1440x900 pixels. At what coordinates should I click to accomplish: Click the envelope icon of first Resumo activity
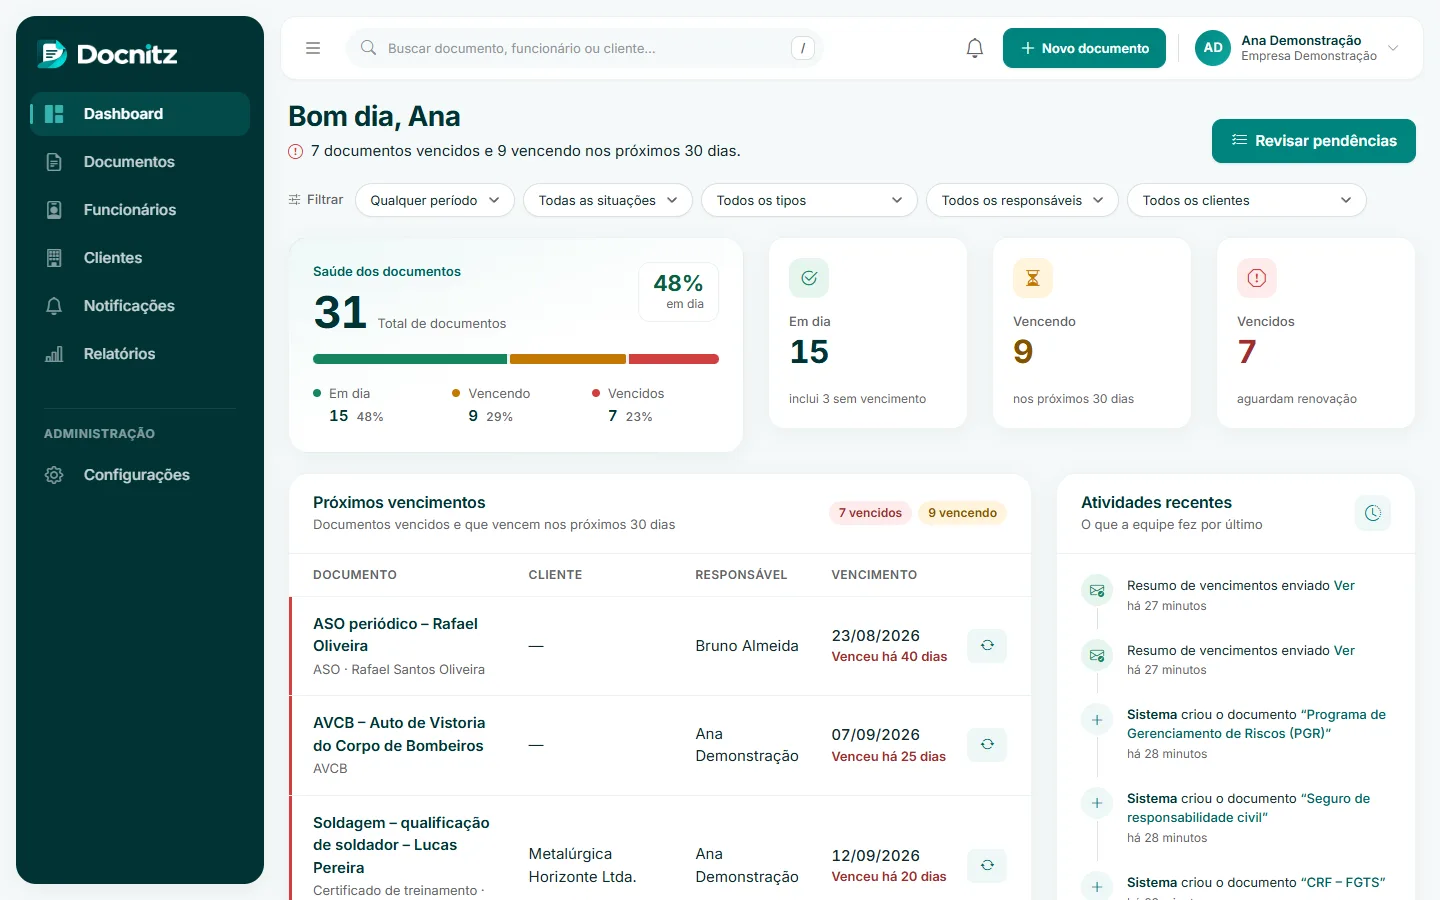pos(1097,591)
